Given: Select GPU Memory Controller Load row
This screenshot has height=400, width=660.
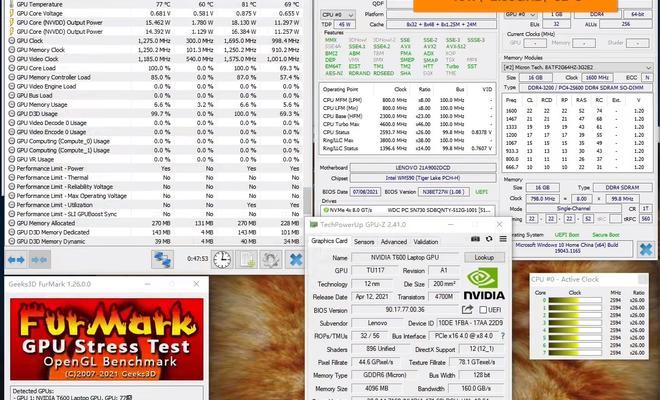Looking at the screenshot, I should click(154, 77).
